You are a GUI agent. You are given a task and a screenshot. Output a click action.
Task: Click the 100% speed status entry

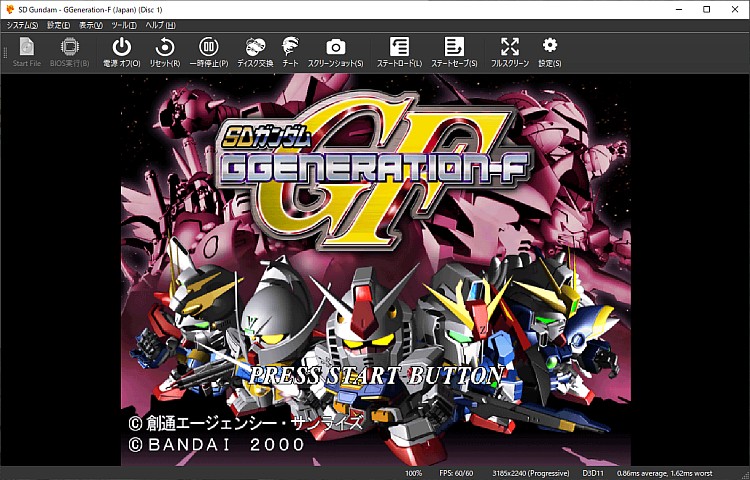click(x=414, y=473)
